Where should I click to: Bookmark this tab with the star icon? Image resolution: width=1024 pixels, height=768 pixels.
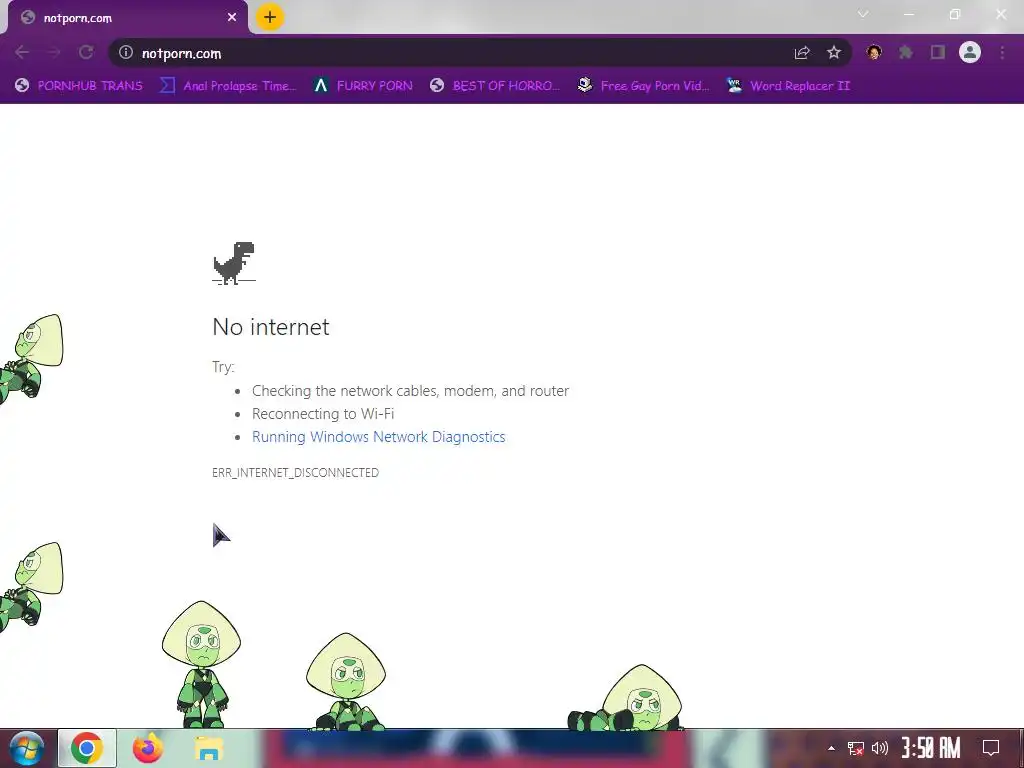pyautogui.click(x=834, y=53)
